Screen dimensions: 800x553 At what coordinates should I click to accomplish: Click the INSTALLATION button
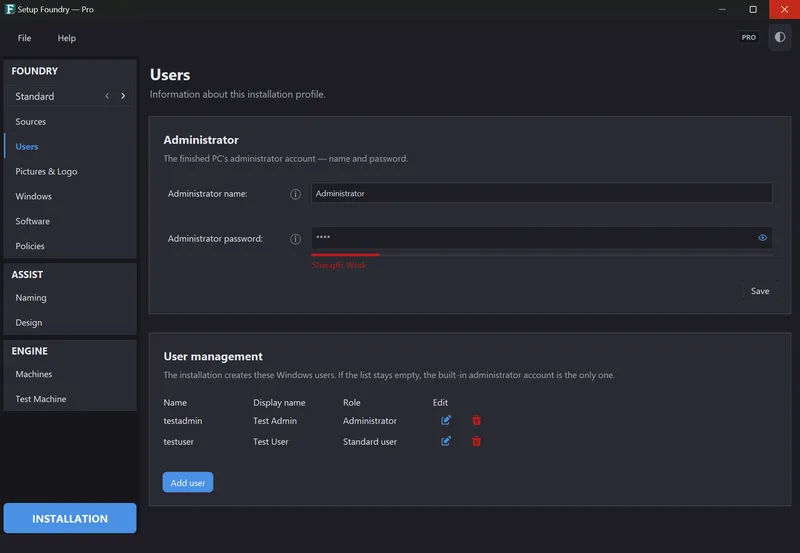(70, 518)
